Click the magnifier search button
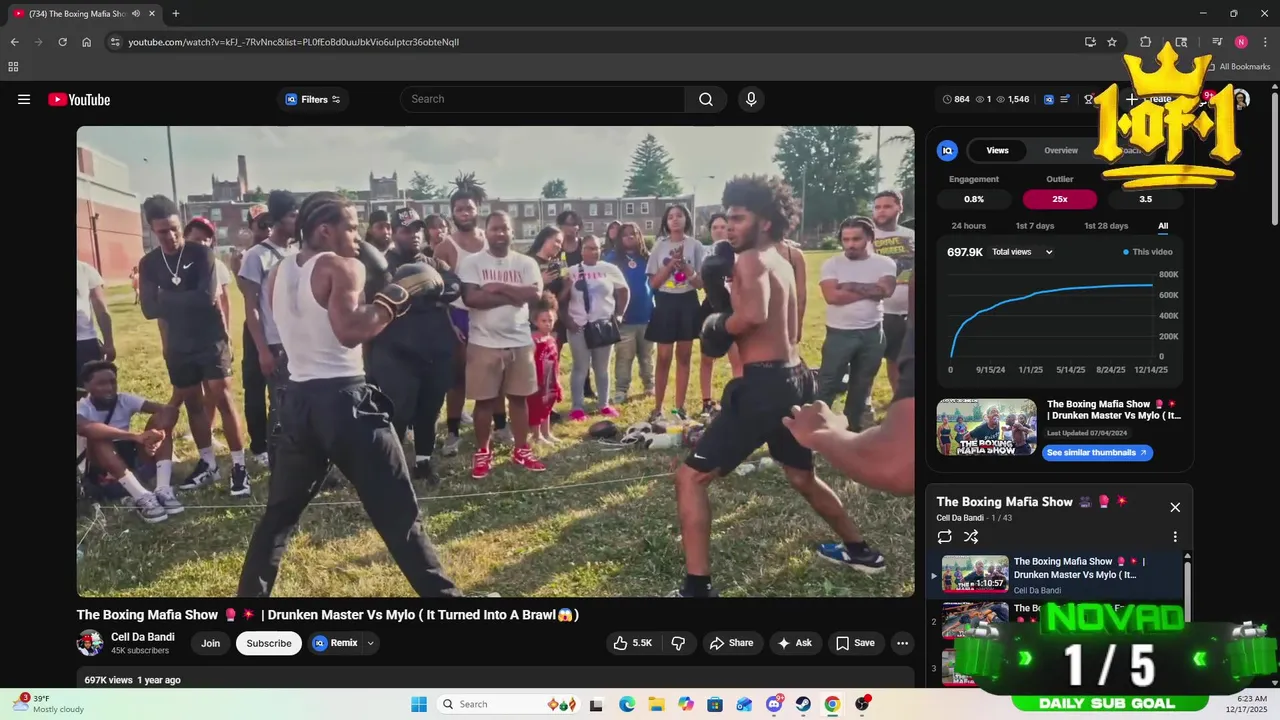 click(x=706, y=99)
